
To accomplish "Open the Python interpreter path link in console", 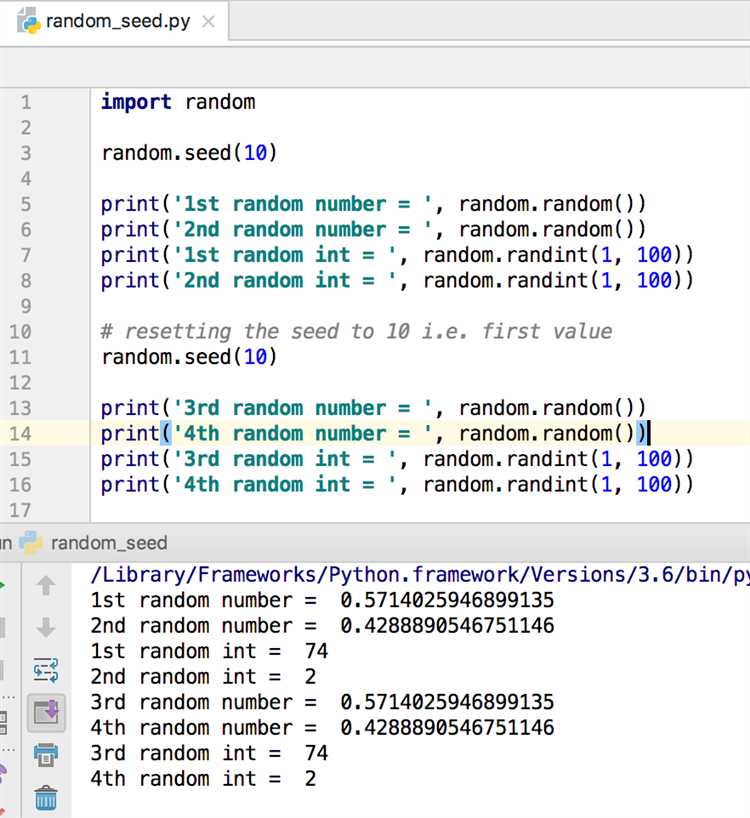I will [420, 575].
